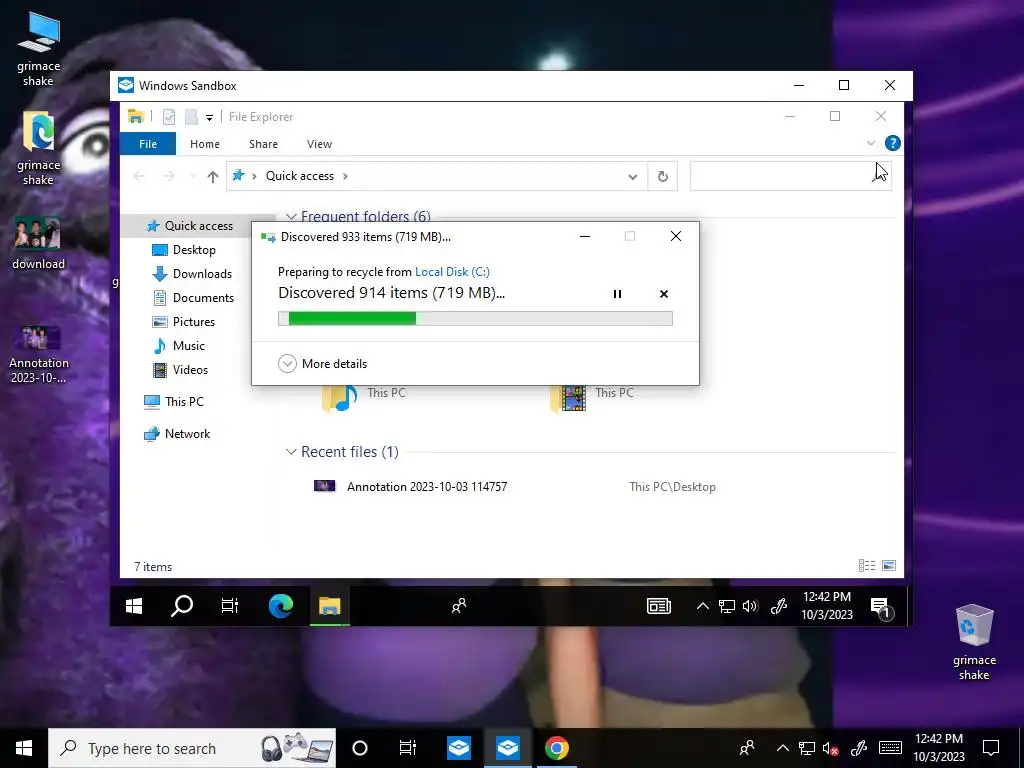The image size is (1024, 768).
Task: Click host Type here to search box
Action: click(192, 748)
